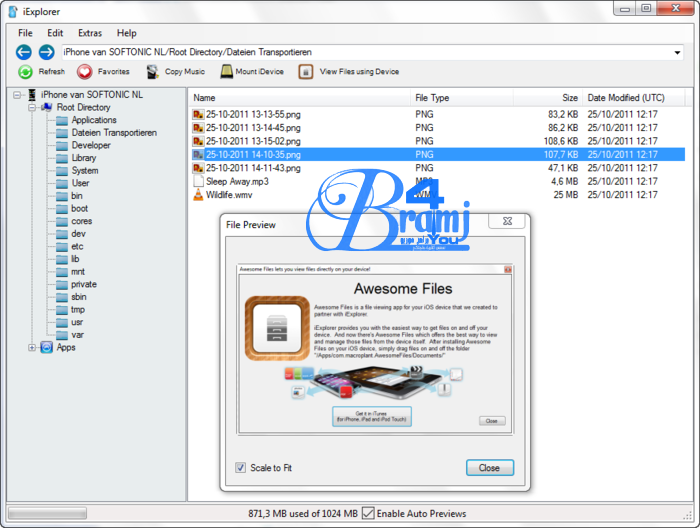Open Favorites heart icon

[x=84, y=72]
